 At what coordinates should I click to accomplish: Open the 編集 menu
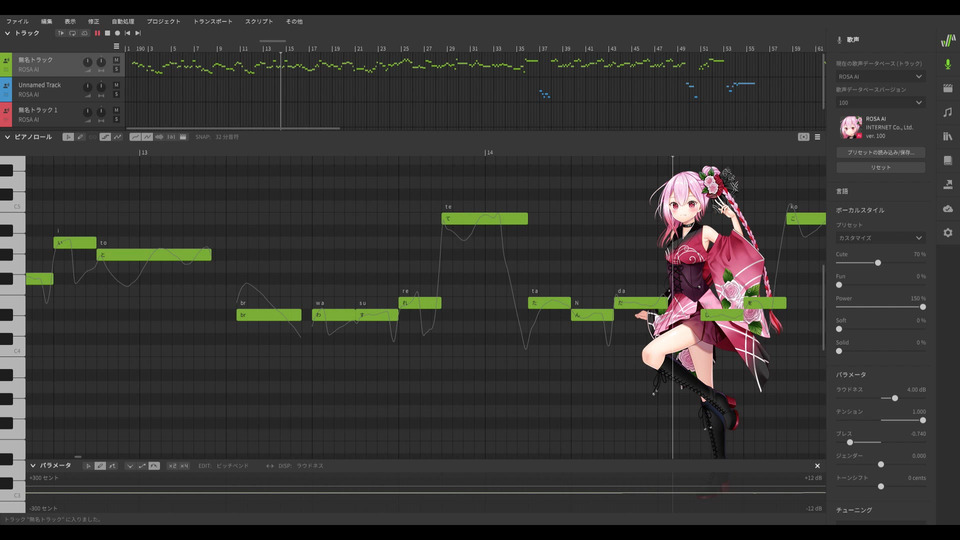point(47,21)
